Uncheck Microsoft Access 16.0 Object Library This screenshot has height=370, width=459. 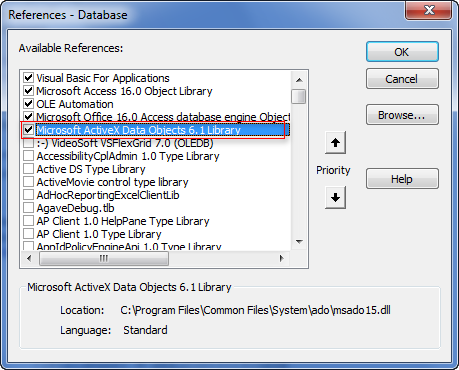click(28, 91)
